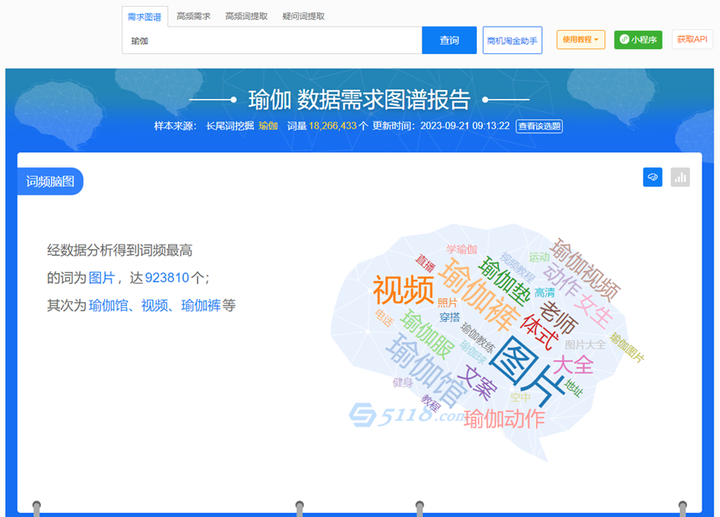
Task: Click the orange 视频 word in cloud
Action: (403, 290)
